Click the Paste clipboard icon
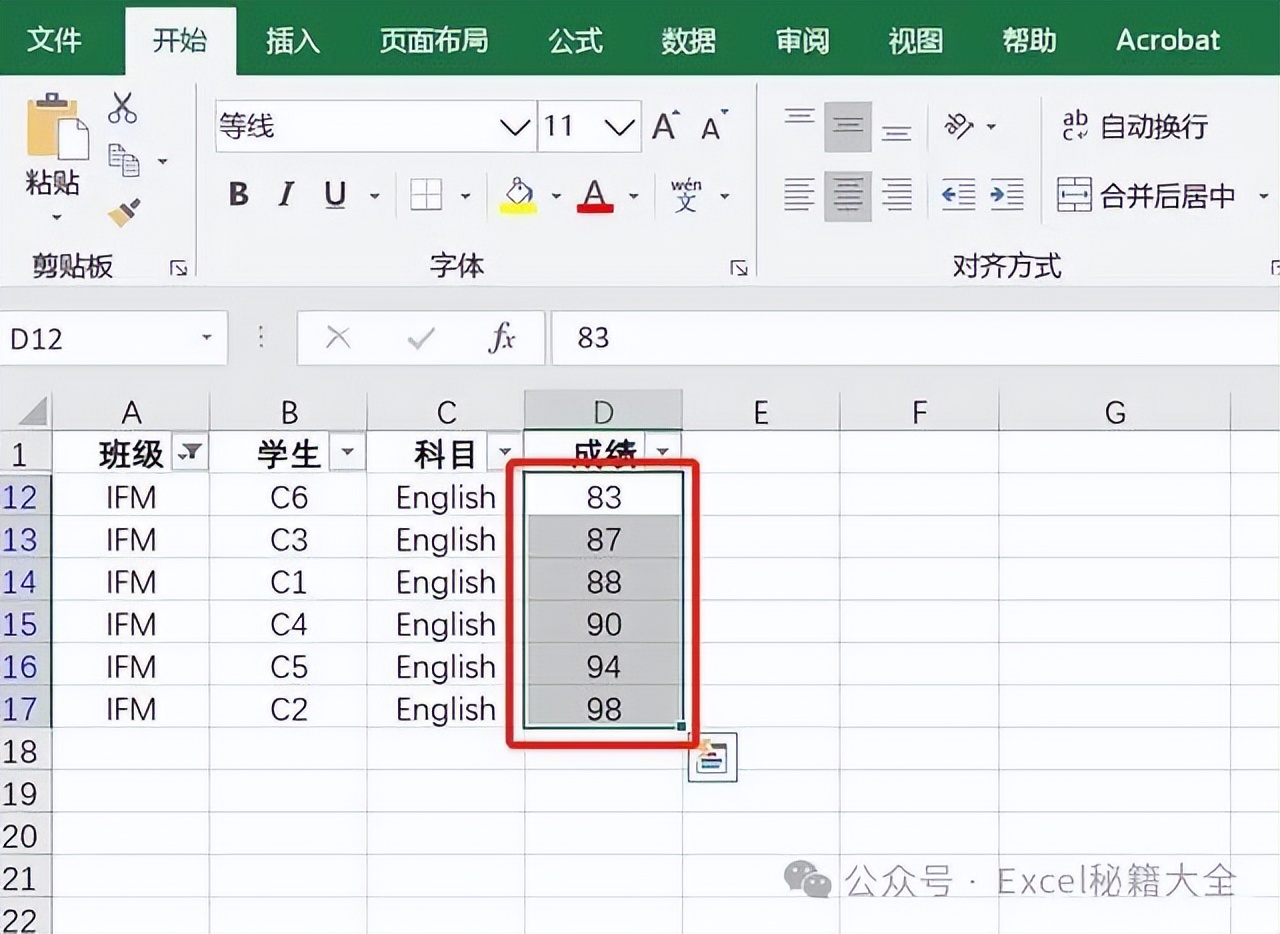Viewport: 1280px width, 934px height. tap(56, 128)
